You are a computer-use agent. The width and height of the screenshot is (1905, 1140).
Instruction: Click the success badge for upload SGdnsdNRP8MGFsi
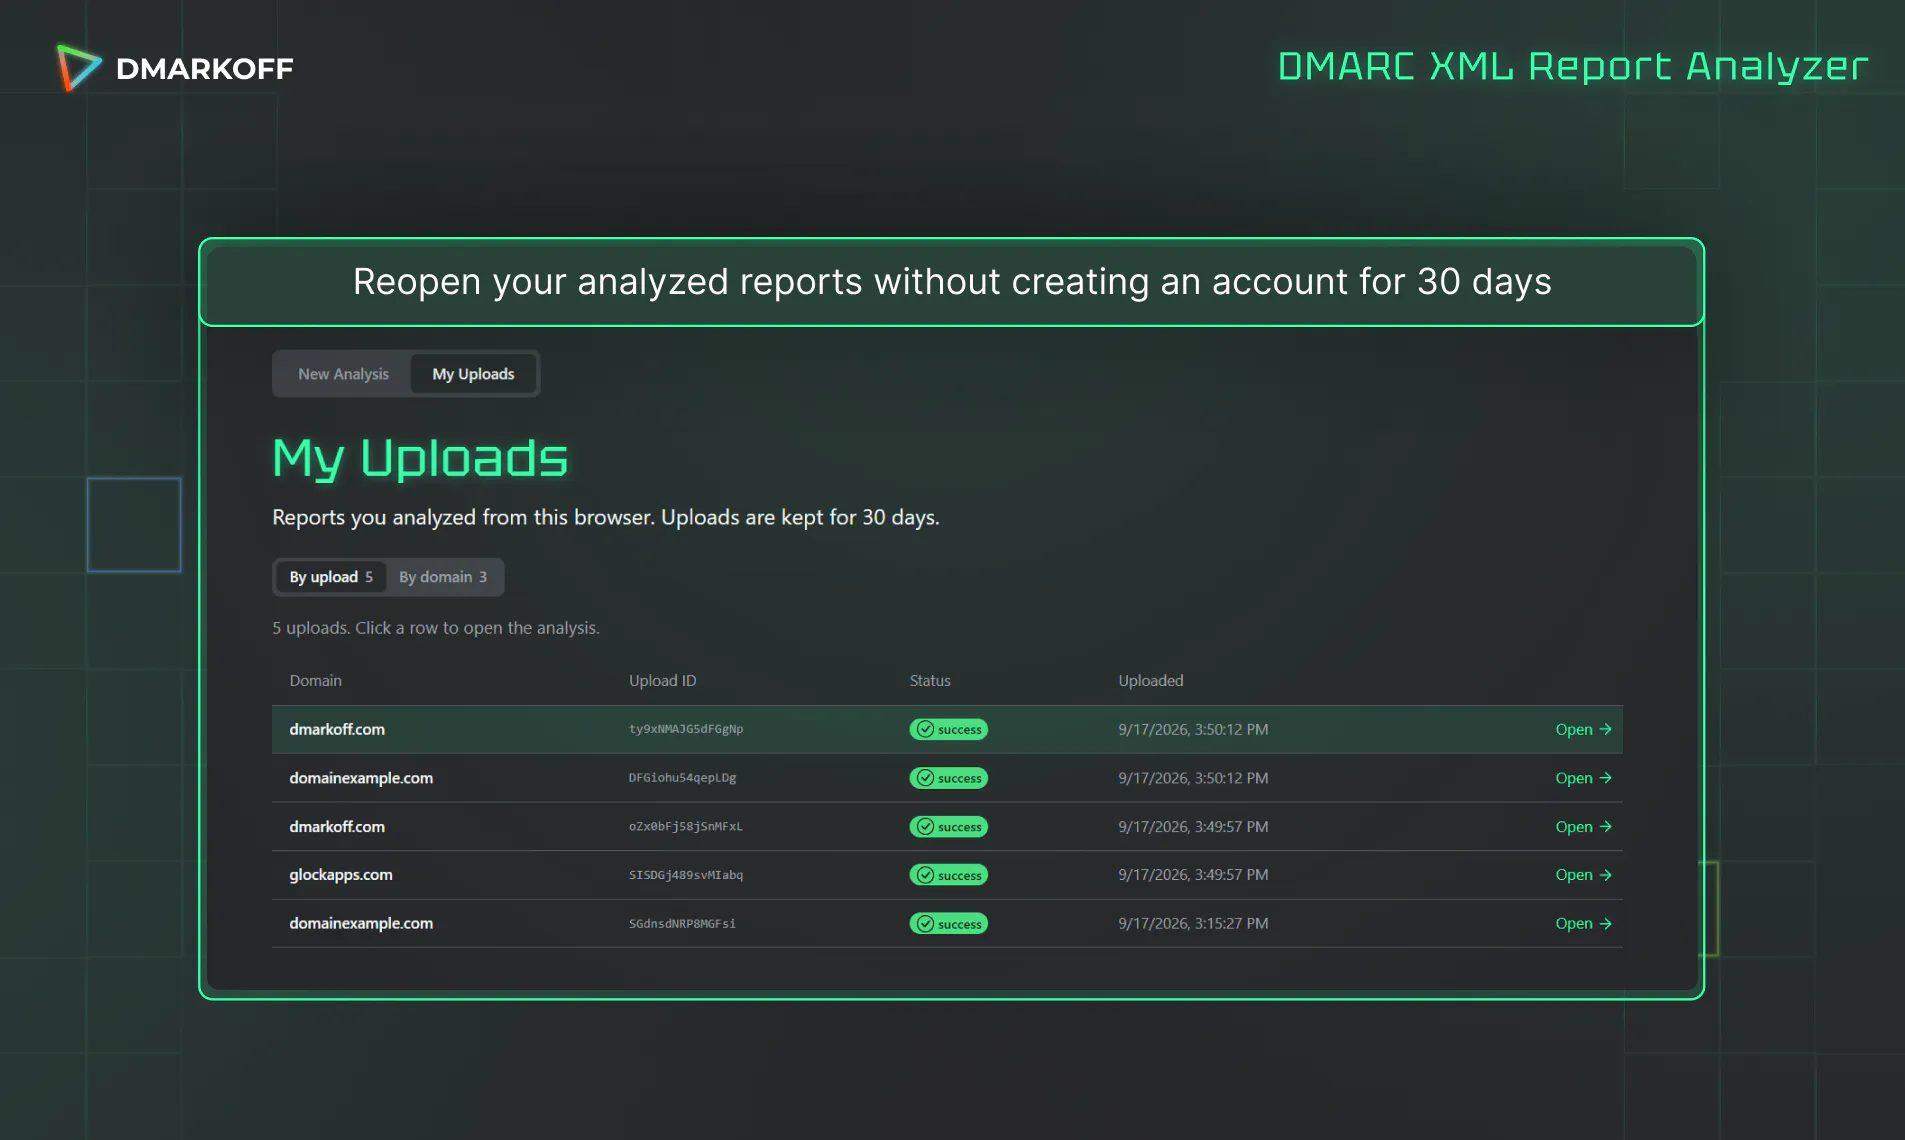(948, 924)
